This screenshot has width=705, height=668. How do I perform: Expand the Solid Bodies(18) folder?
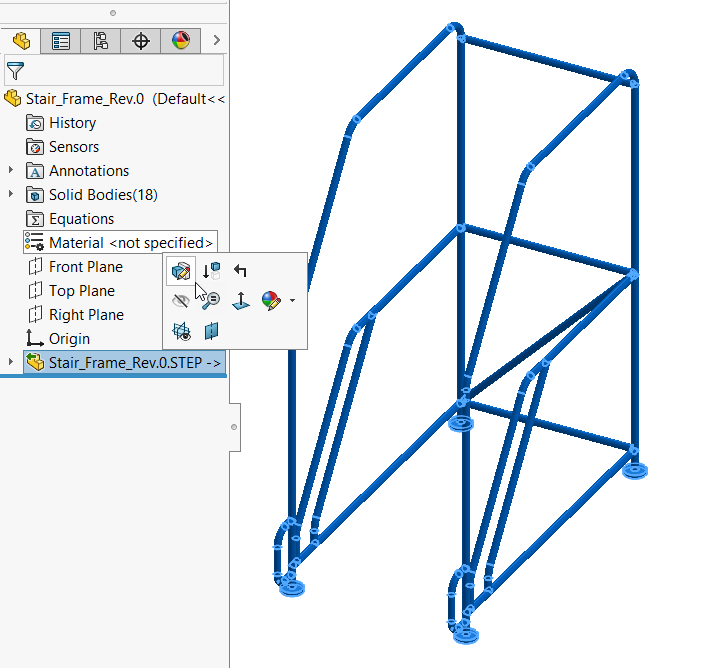pyautogui.click(x=11, y=194)
